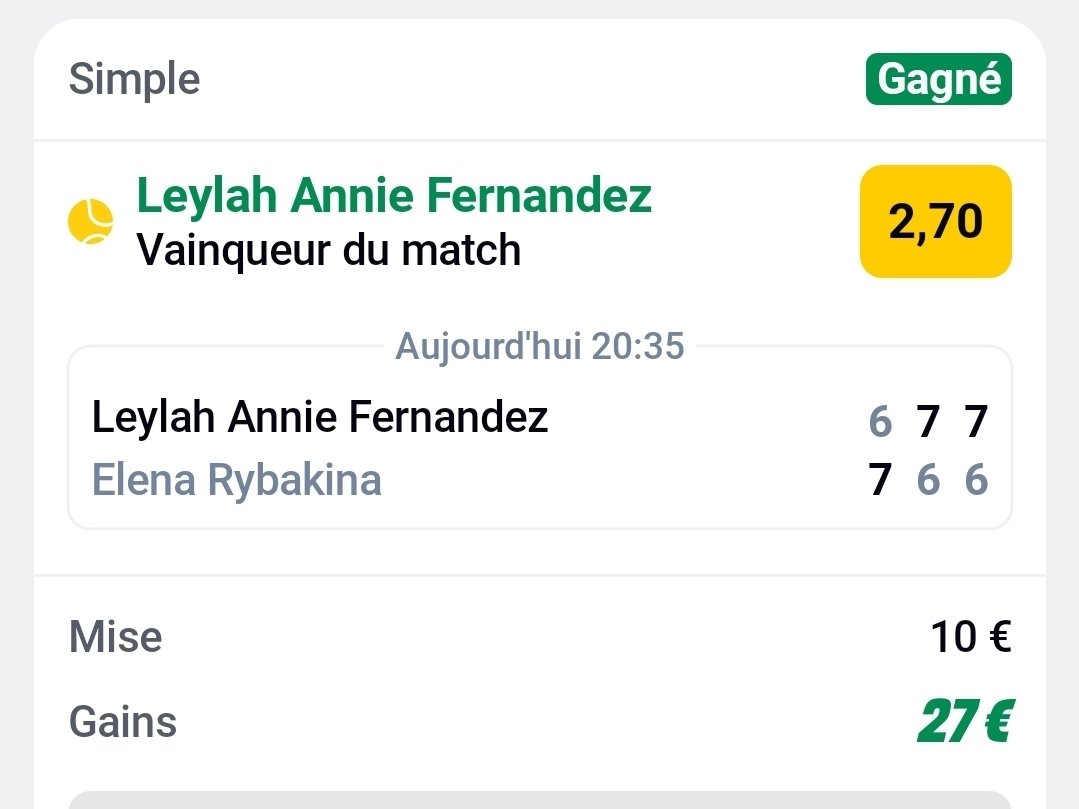Tap the green Gagné status badge
This screenshot has height=809, width=1079.
point(938,80)
